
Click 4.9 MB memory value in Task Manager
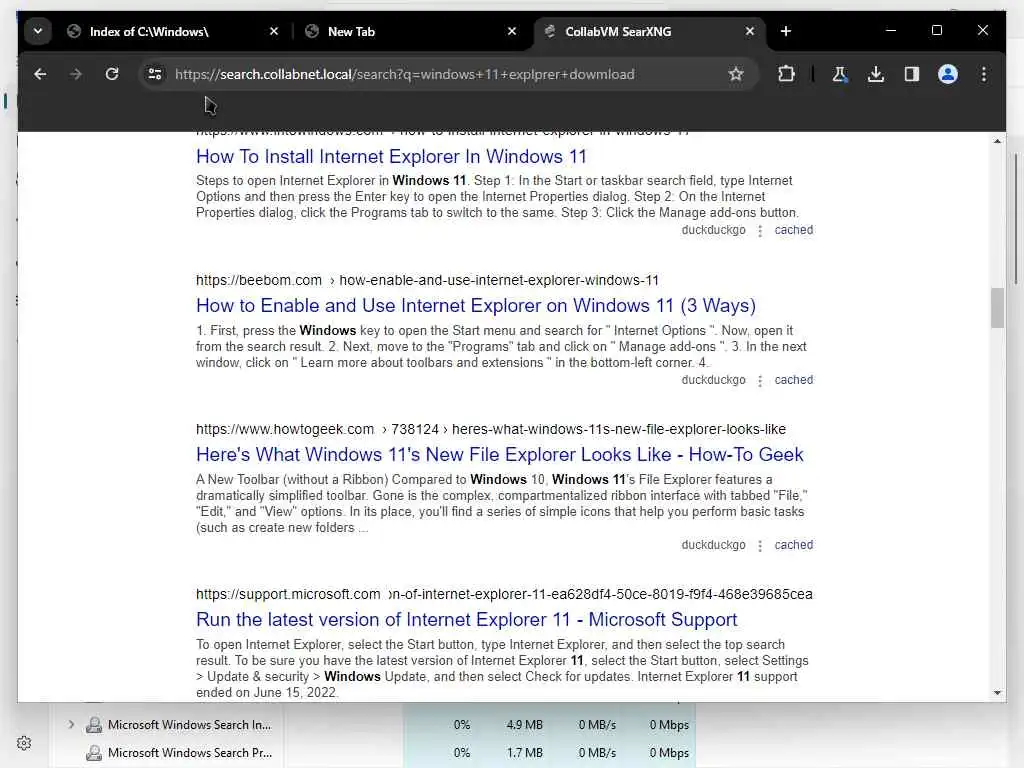(524, 725)
